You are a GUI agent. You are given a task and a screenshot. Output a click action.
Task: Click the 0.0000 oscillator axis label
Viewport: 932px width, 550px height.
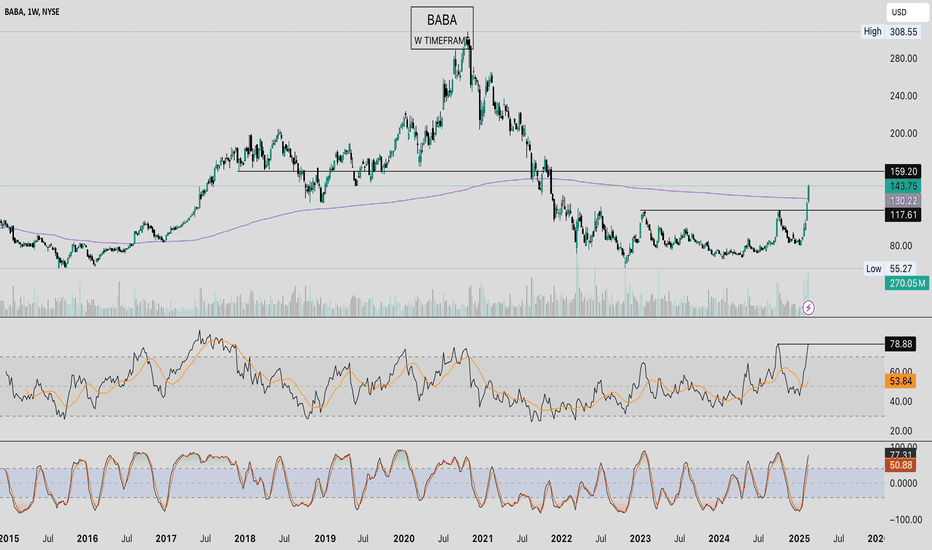(903, 483)
